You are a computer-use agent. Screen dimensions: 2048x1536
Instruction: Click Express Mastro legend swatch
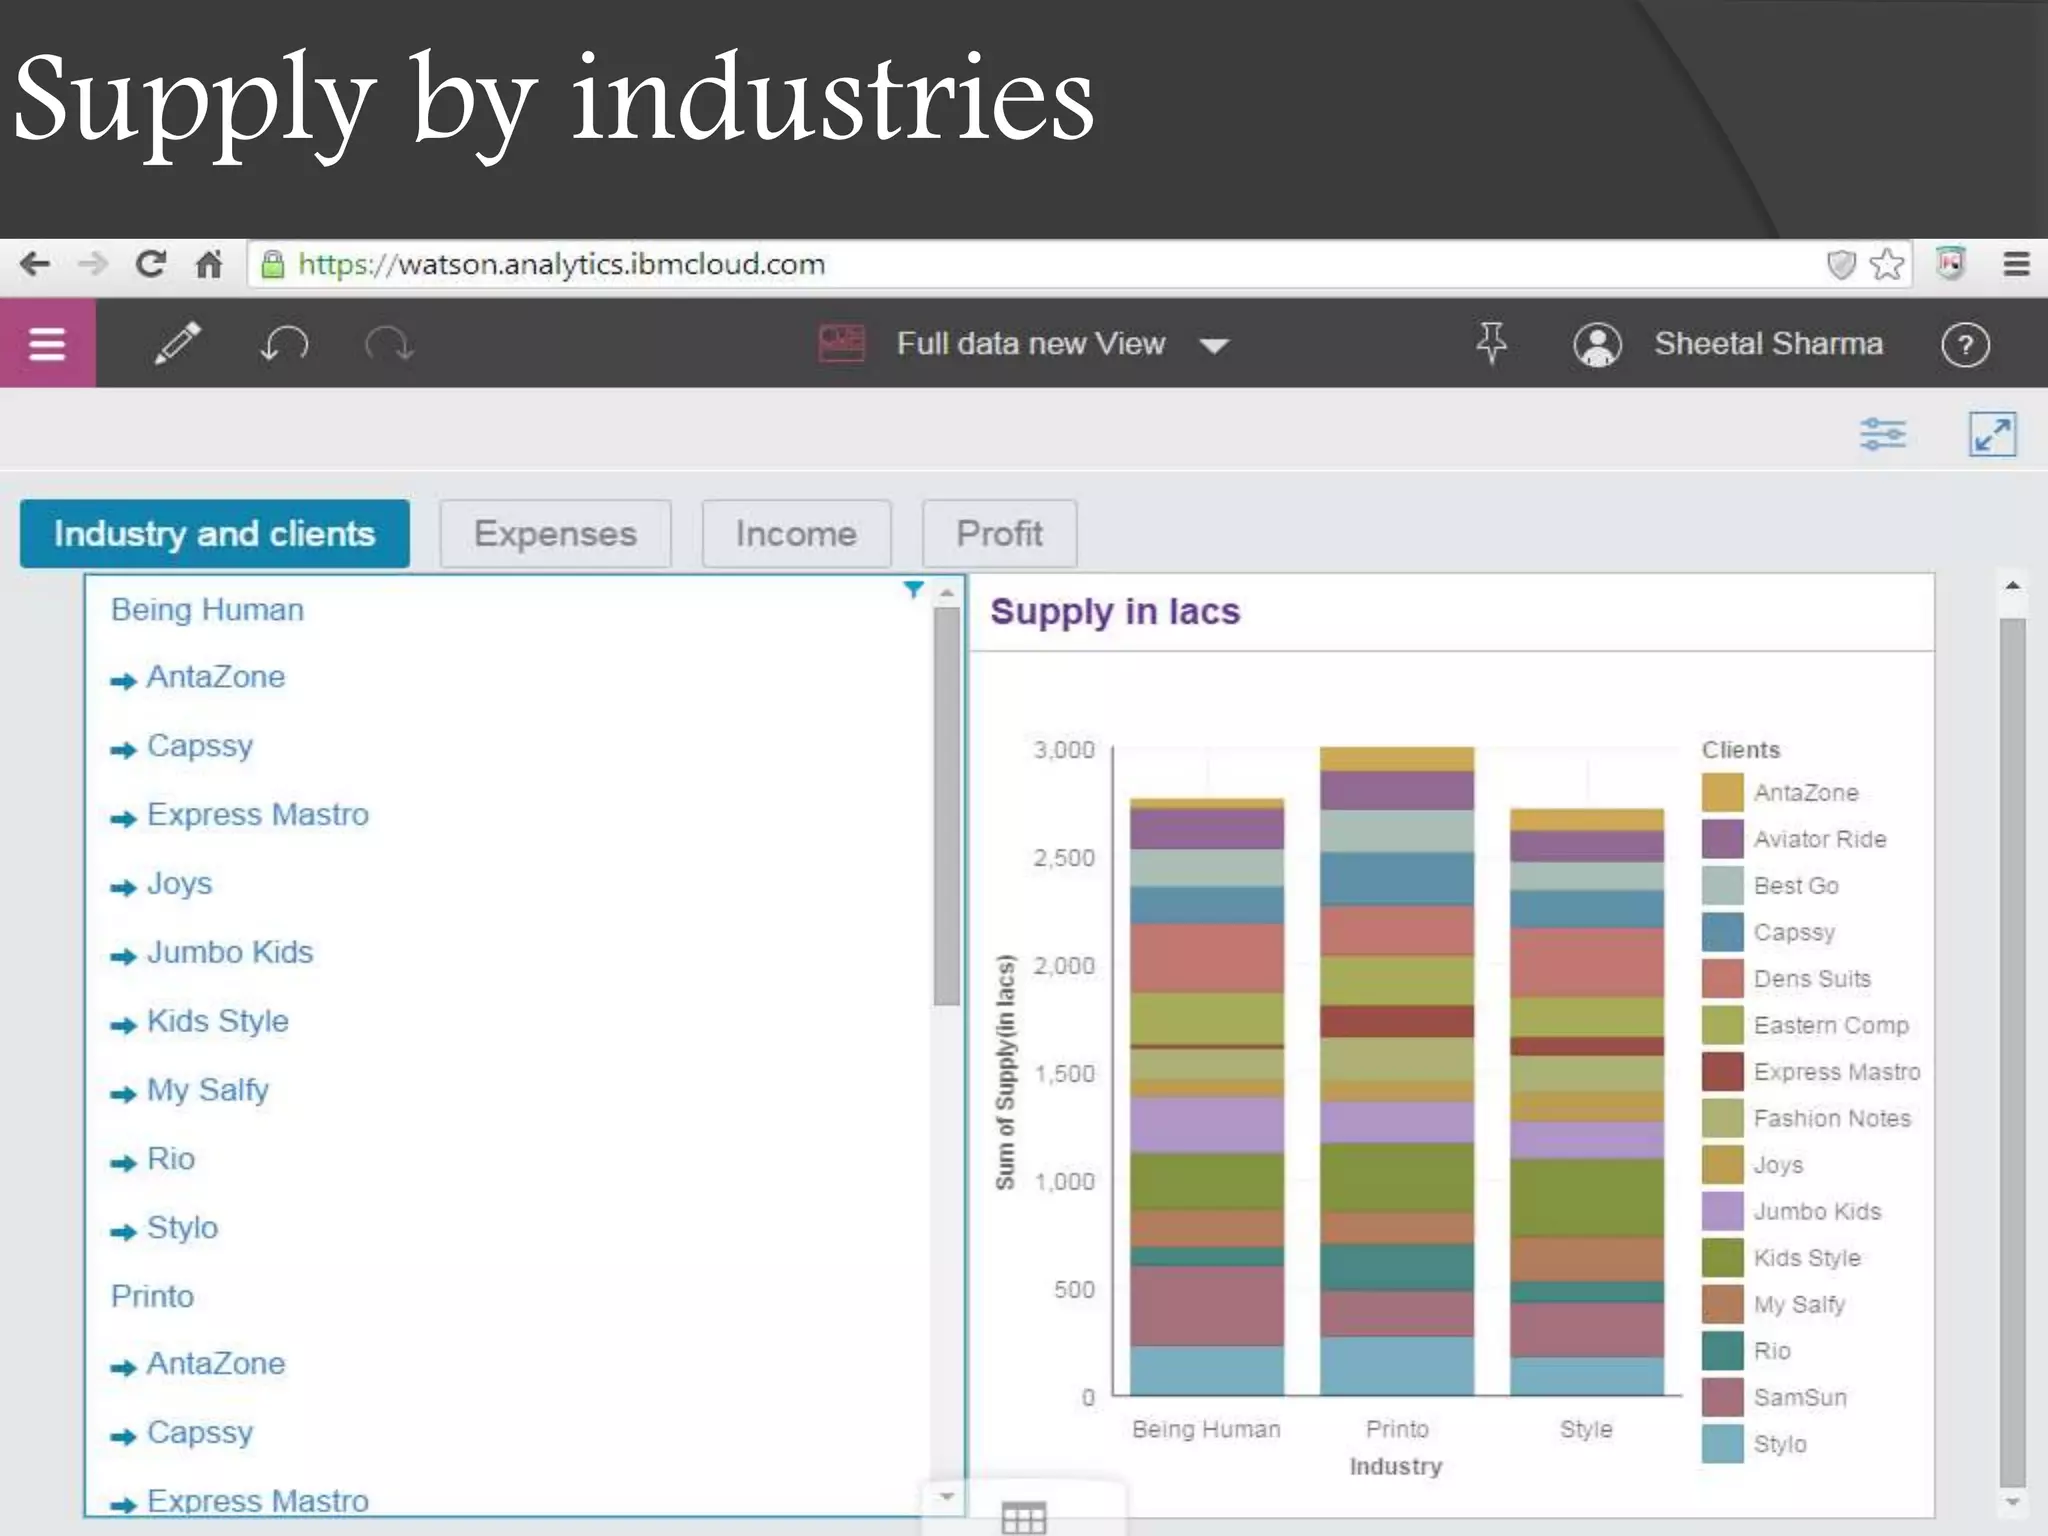[x=1723, y=1072]
